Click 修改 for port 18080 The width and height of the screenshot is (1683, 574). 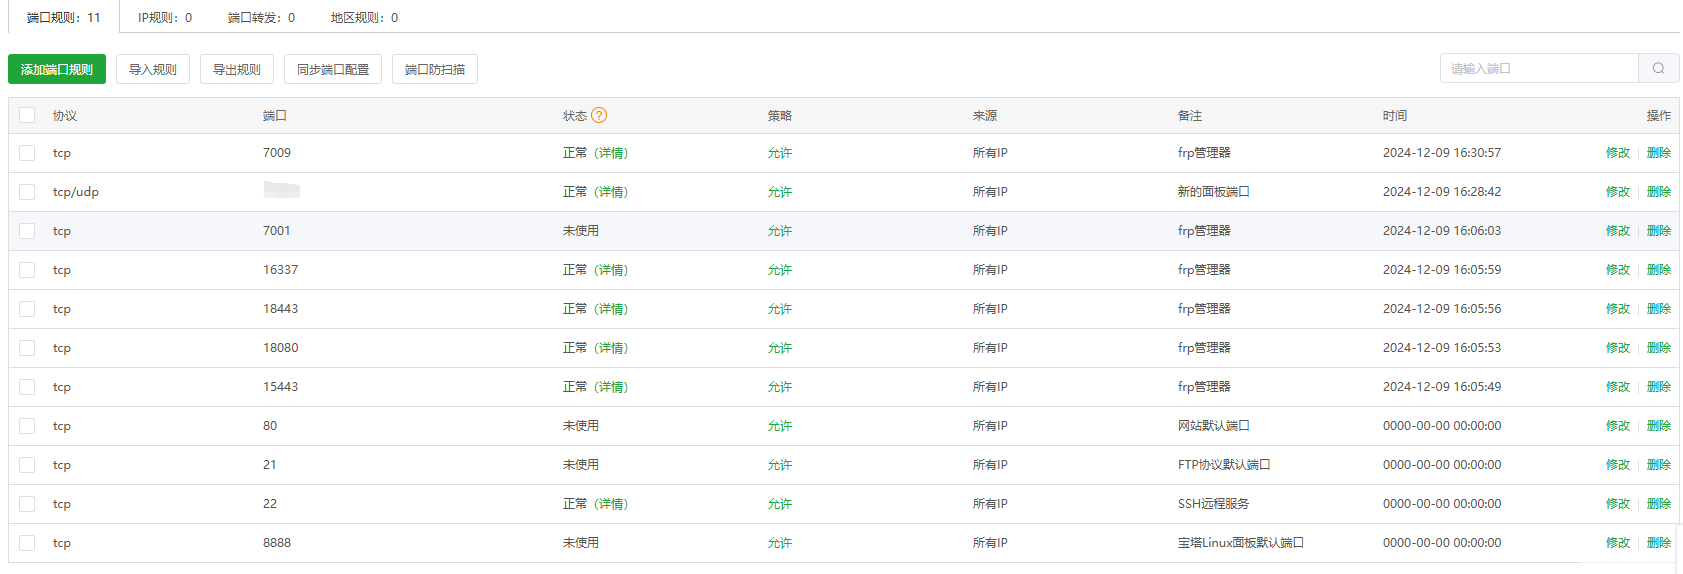pos(1618,348)
